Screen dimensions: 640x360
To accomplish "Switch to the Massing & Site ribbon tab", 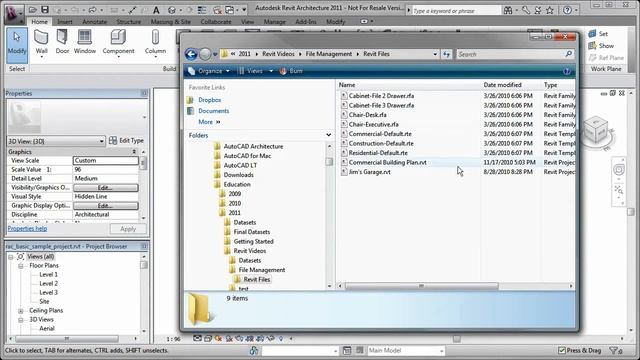I will pyautogui.click(x=171, y=22).
